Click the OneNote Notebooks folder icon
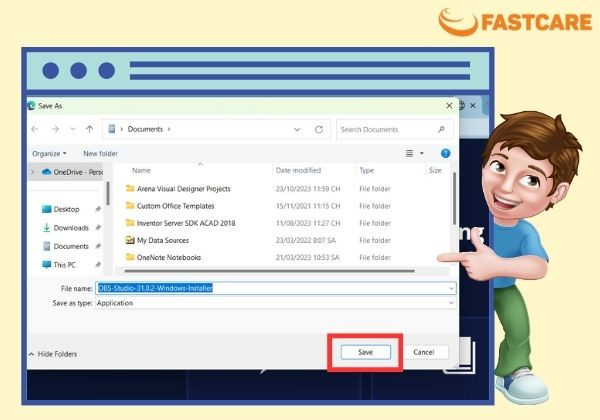This screenshot has height=420, width=600. point(130,257)
